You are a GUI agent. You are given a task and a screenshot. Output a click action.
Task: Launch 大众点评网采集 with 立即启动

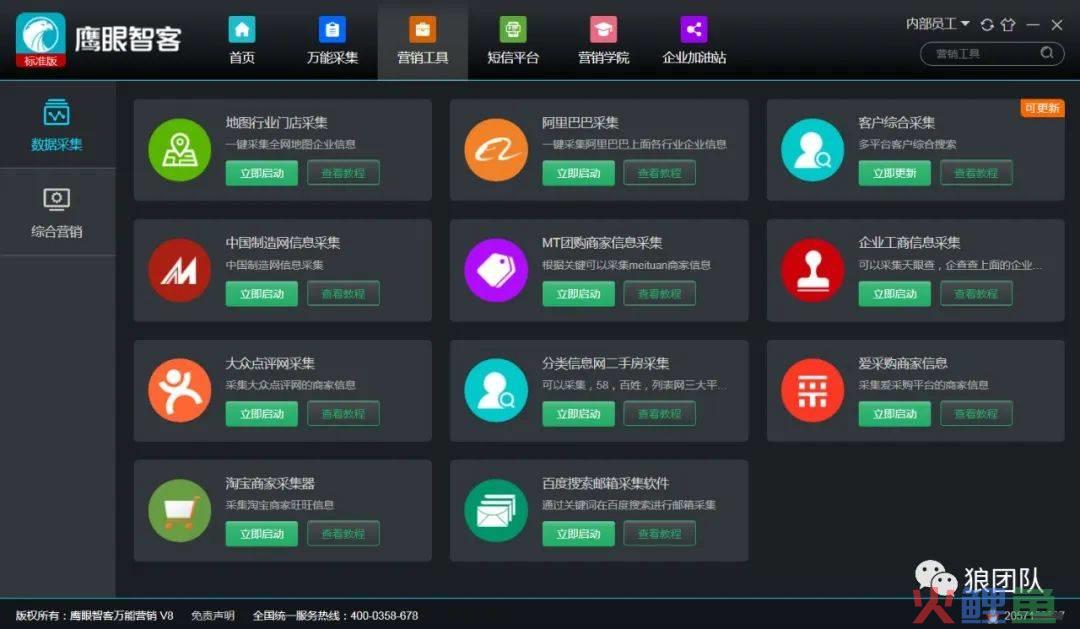[262, 413]
